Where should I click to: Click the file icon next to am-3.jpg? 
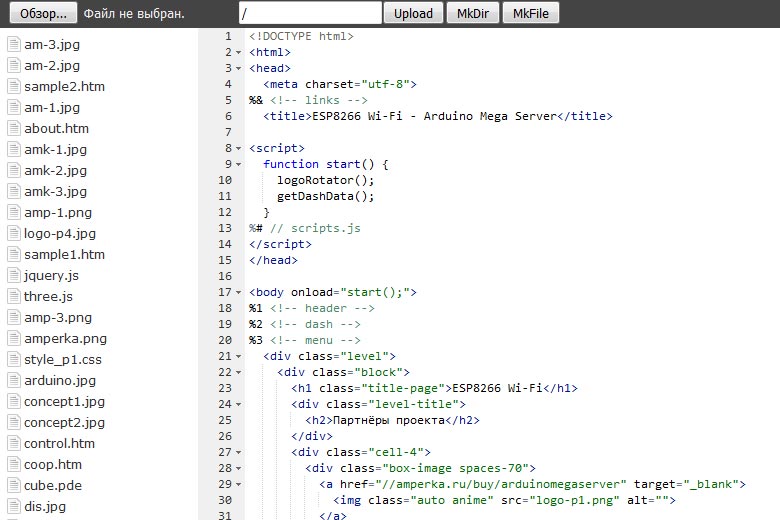click(x=14, y=44)
